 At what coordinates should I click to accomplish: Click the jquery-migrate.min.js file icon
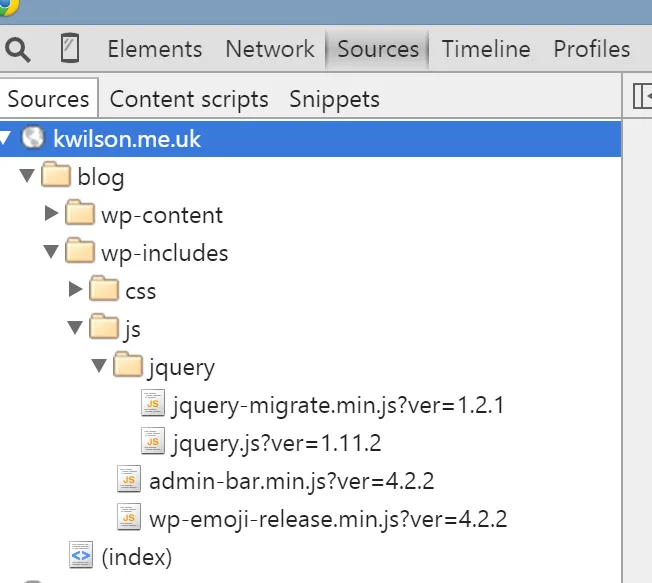153,405
